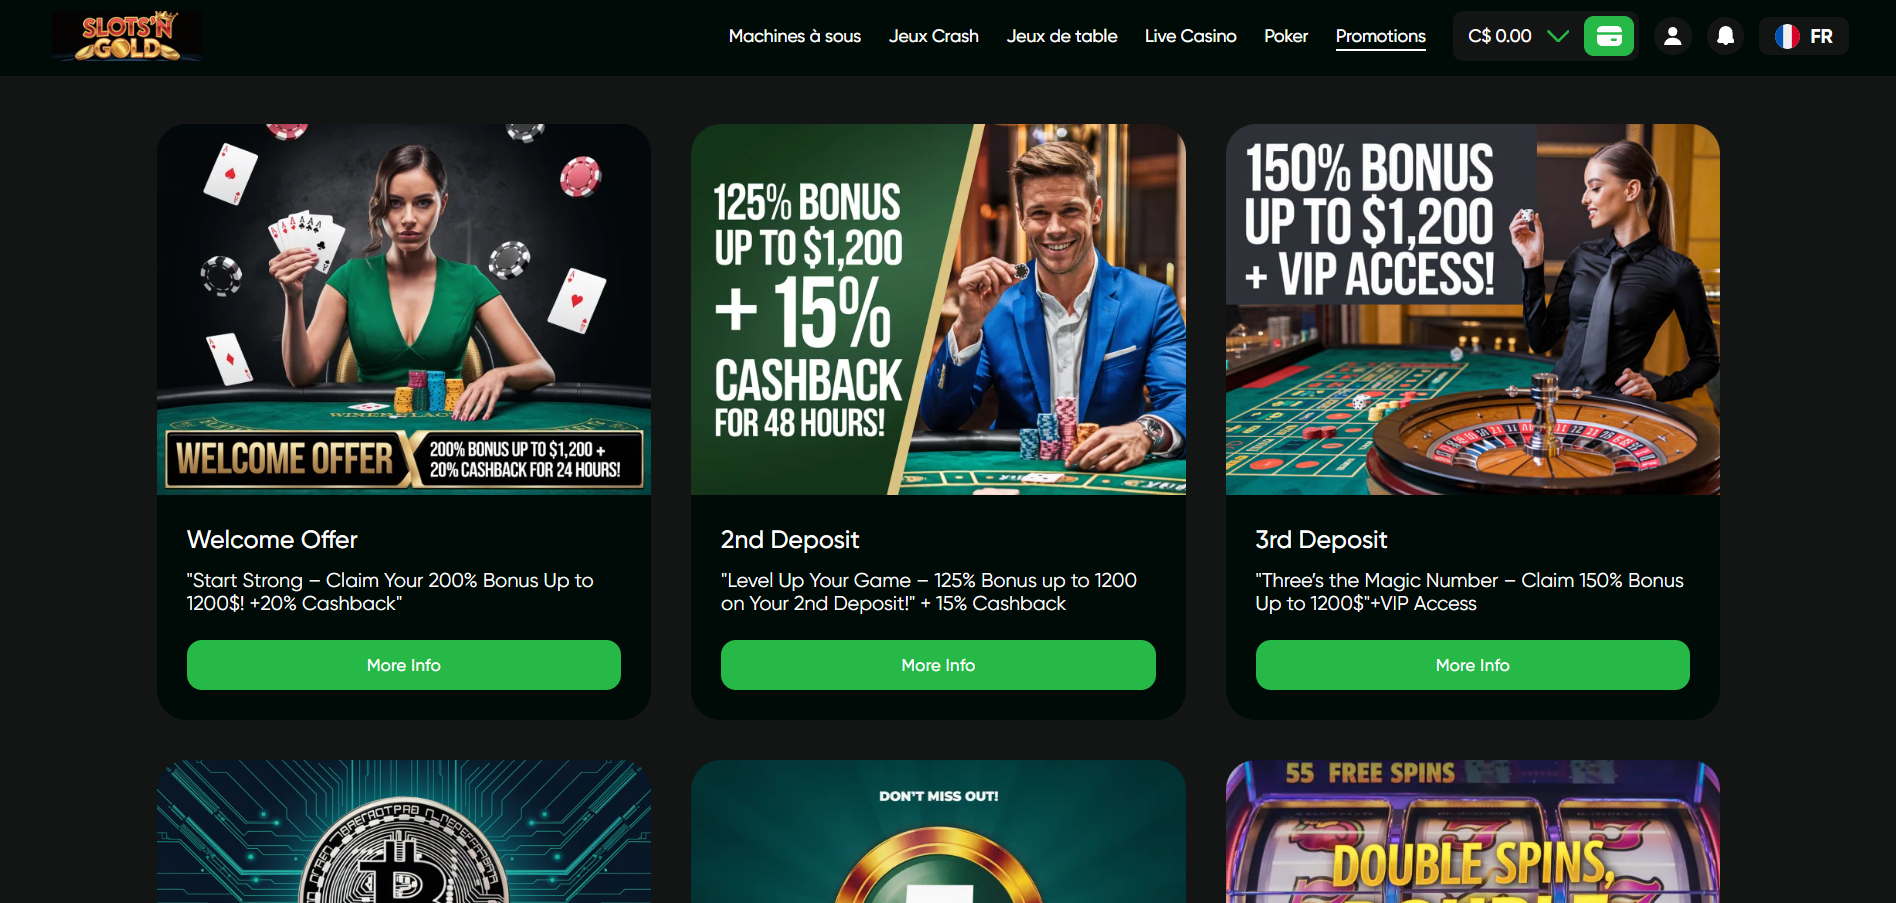The width and height of the screenshot is (1896, 903).
Task: Open the Machines à sous menu
Action: [x=795, y=36]
